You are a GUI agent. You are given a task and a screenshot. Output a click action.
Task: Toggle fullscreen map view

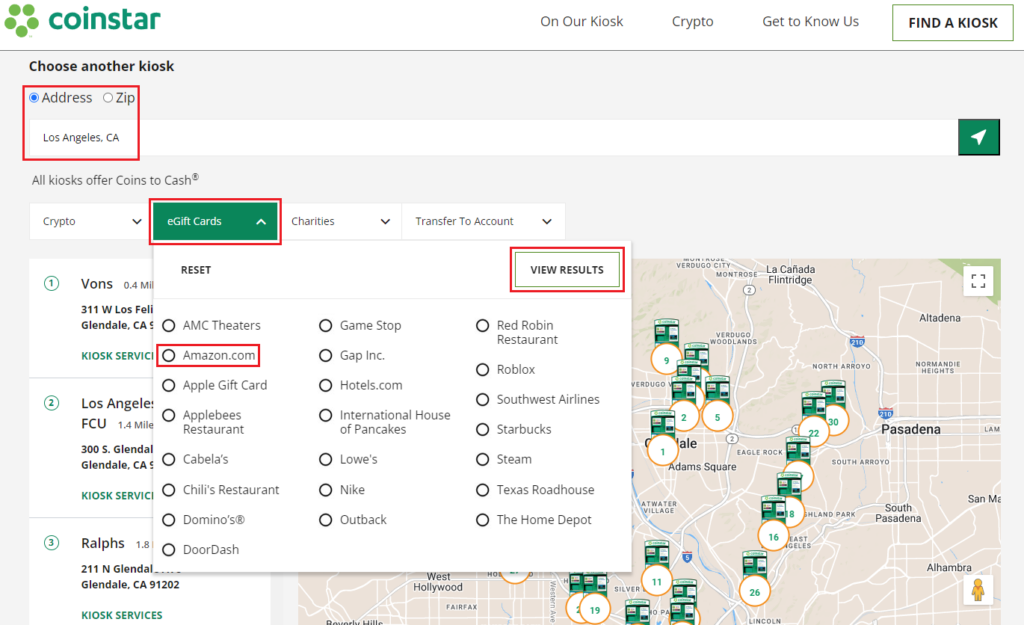click(x=978, y=281)
